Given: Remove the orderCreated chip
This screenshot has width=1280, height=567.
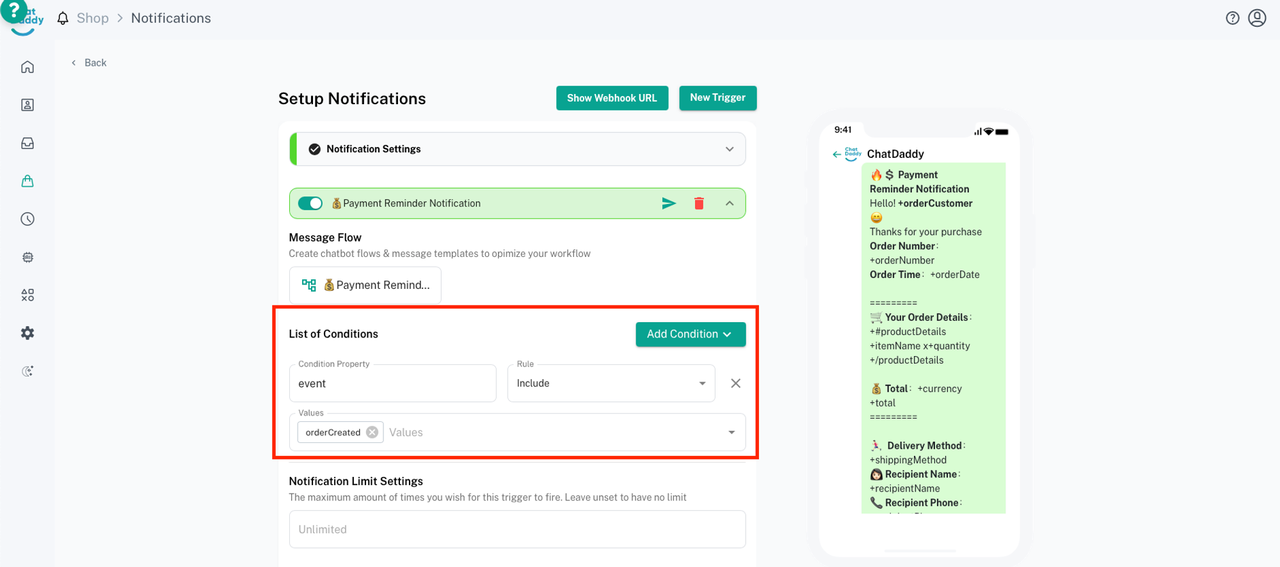Looking at the screenshot, I should coord(372,432).
